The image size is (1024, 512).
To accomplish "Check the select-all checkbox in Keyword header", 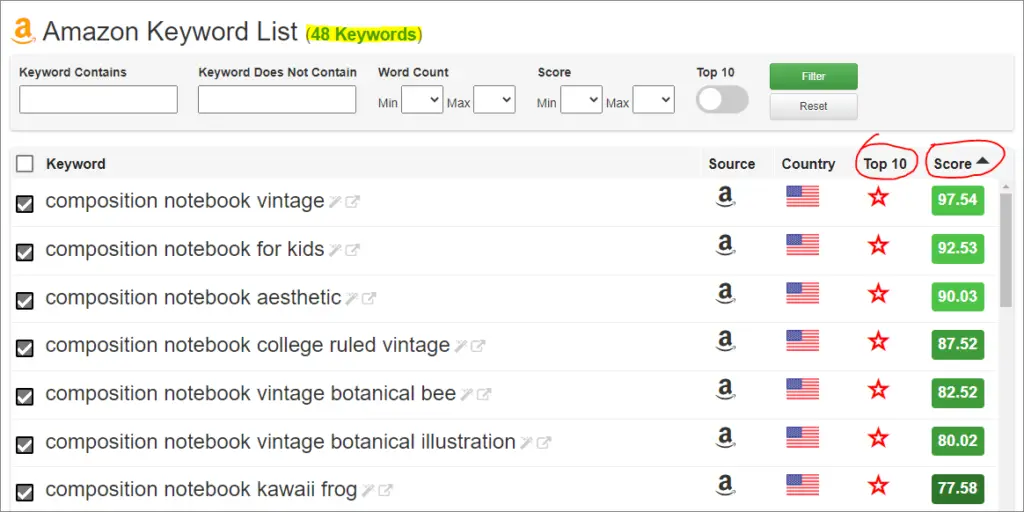I will coord(25,164).
